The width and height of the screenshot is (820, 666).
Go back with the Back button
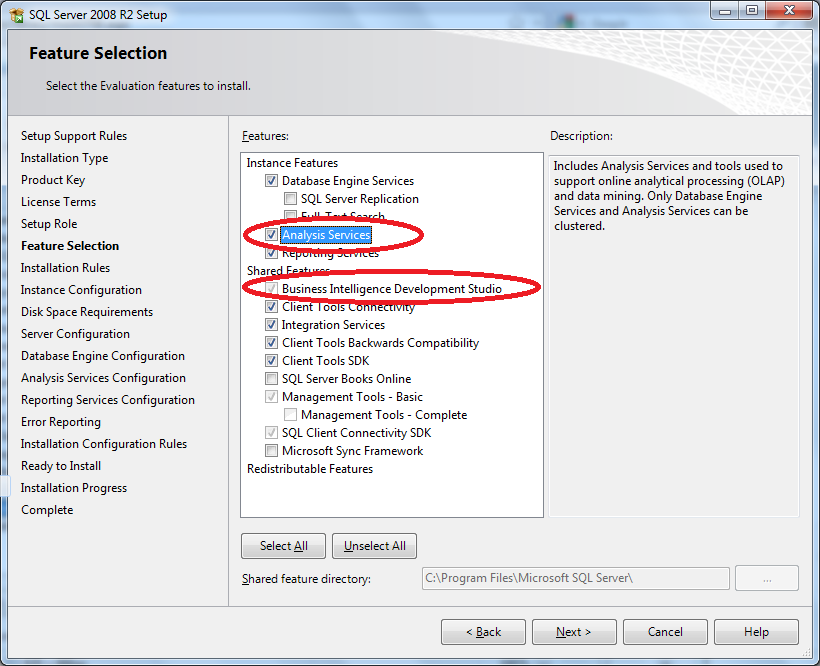(x=483, y=632)
